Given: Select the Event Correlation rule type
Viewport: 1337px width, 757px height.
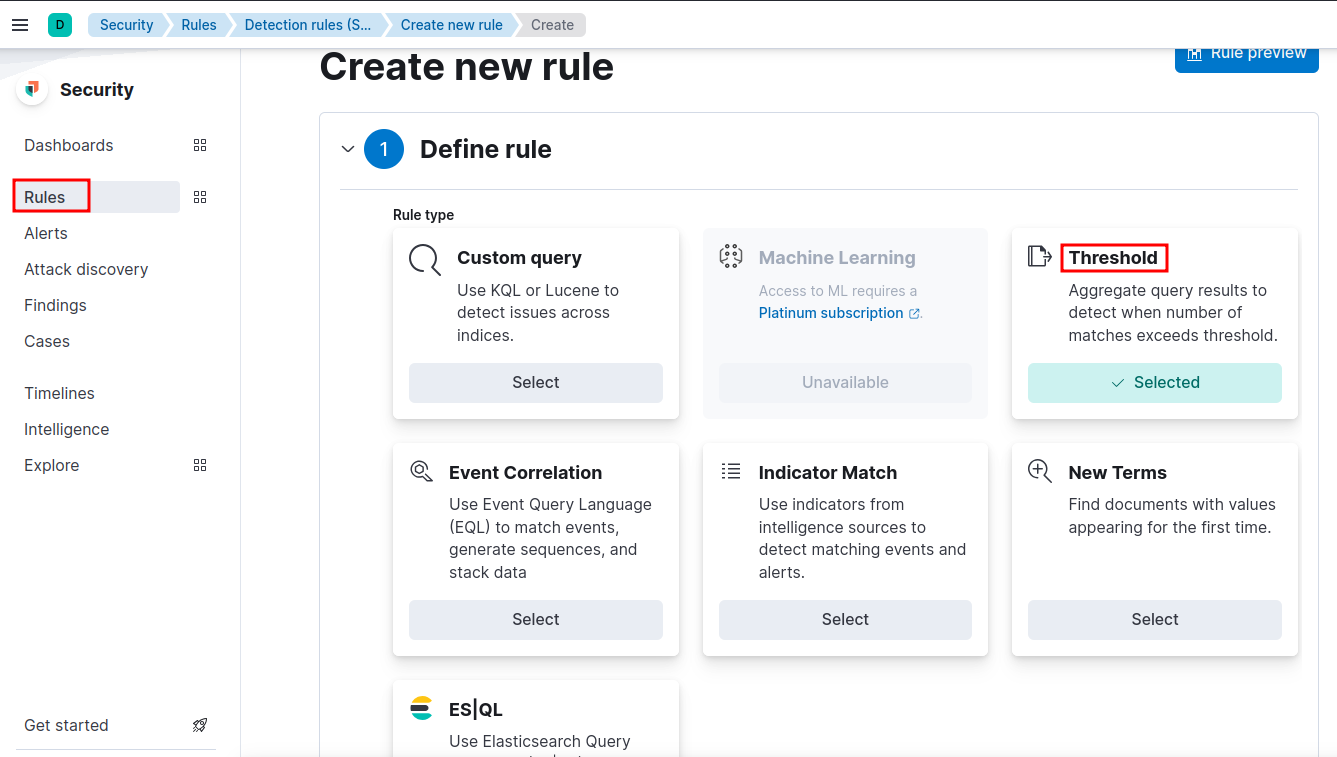Looking at the screenshot, I should pyautogui.click(x=535, y=619).
